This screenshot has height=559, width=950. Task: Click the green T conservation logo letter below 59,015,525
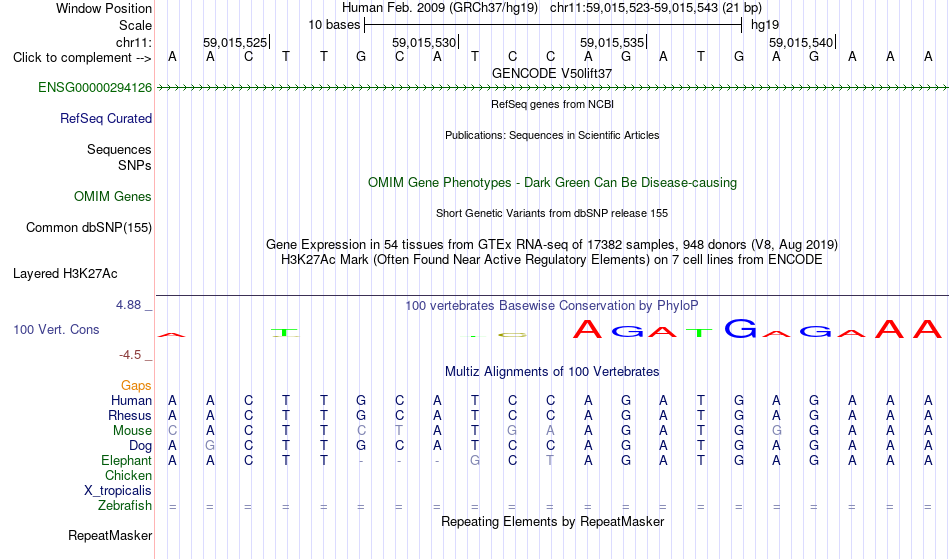[285, 332]
